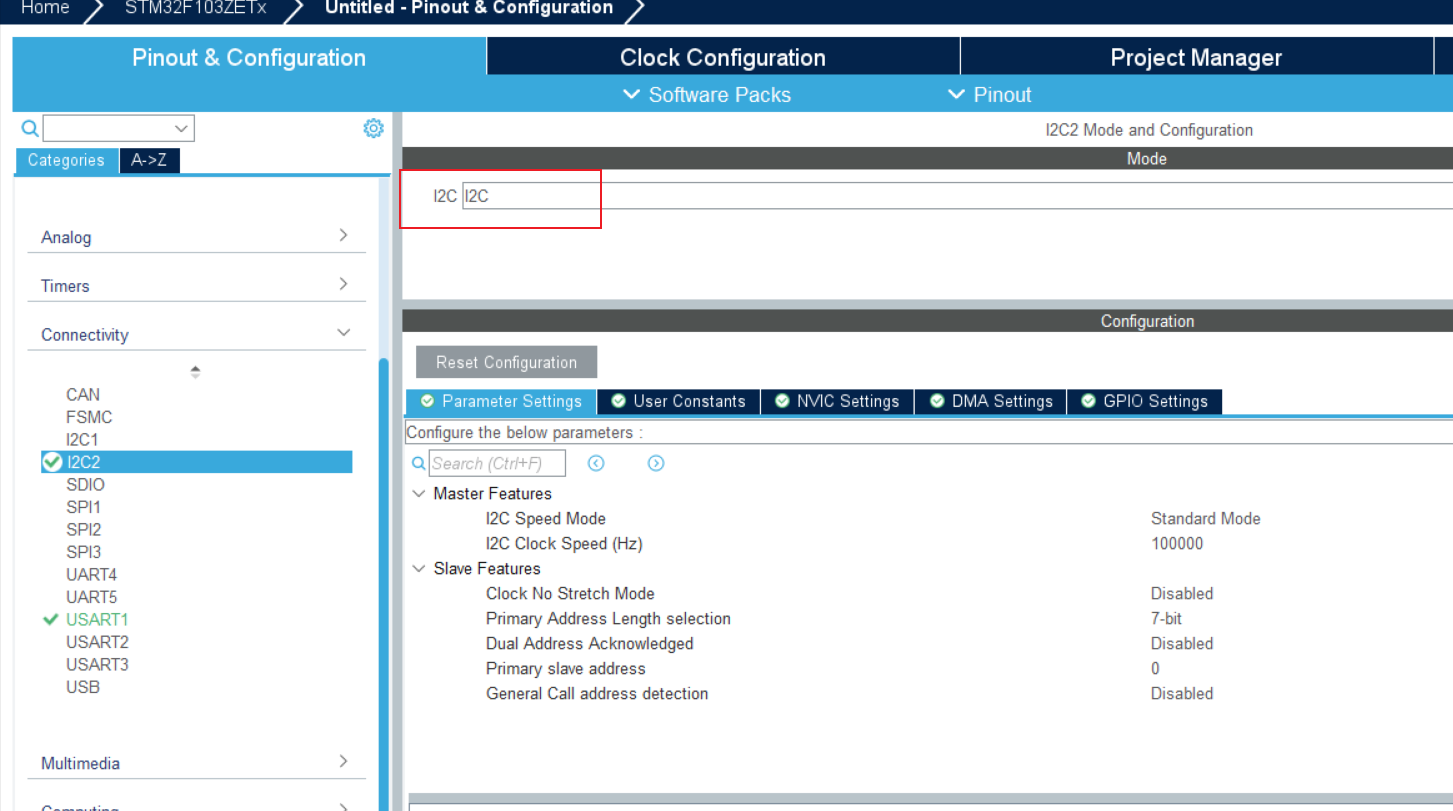
Task: Select I2C1 in the Connectivity list
Action: coord(82,440)
